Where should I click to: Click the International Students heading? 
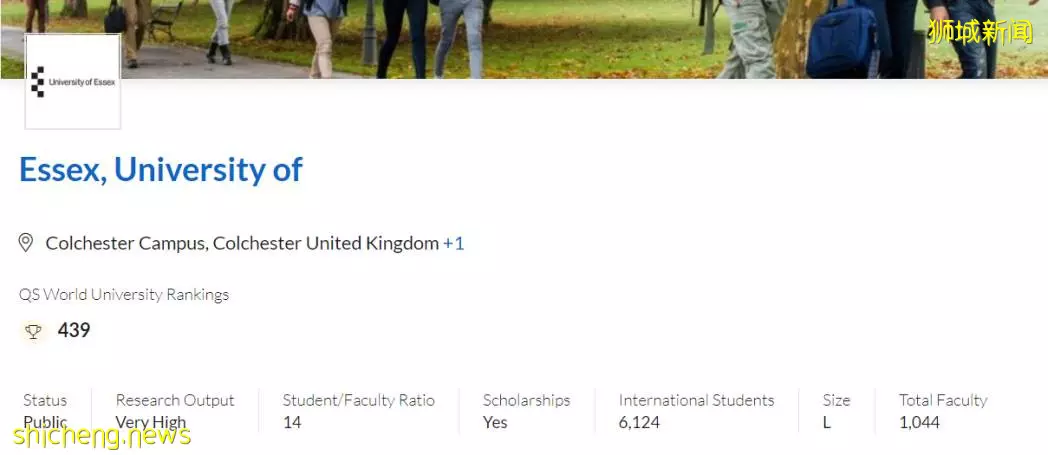(696, 400)
